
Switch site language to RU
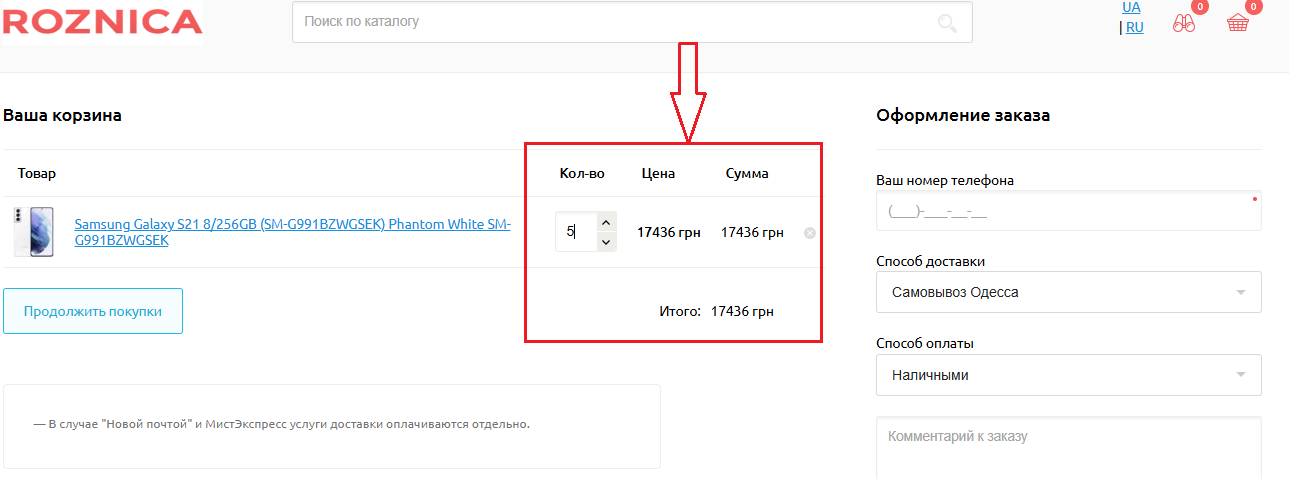click(1134, 28)
